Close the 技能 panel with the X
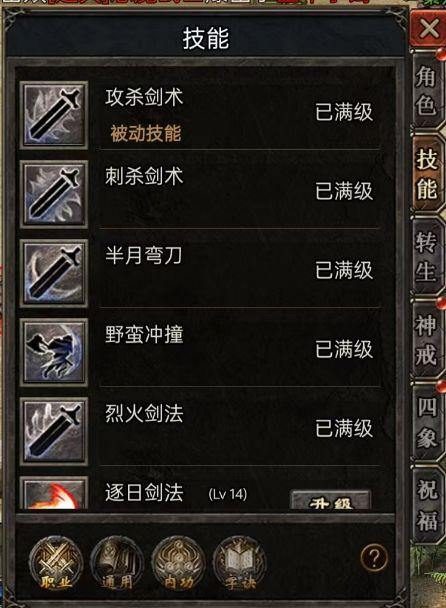The height and width of the screenshot is (608, 446). [x=428, y=29]
